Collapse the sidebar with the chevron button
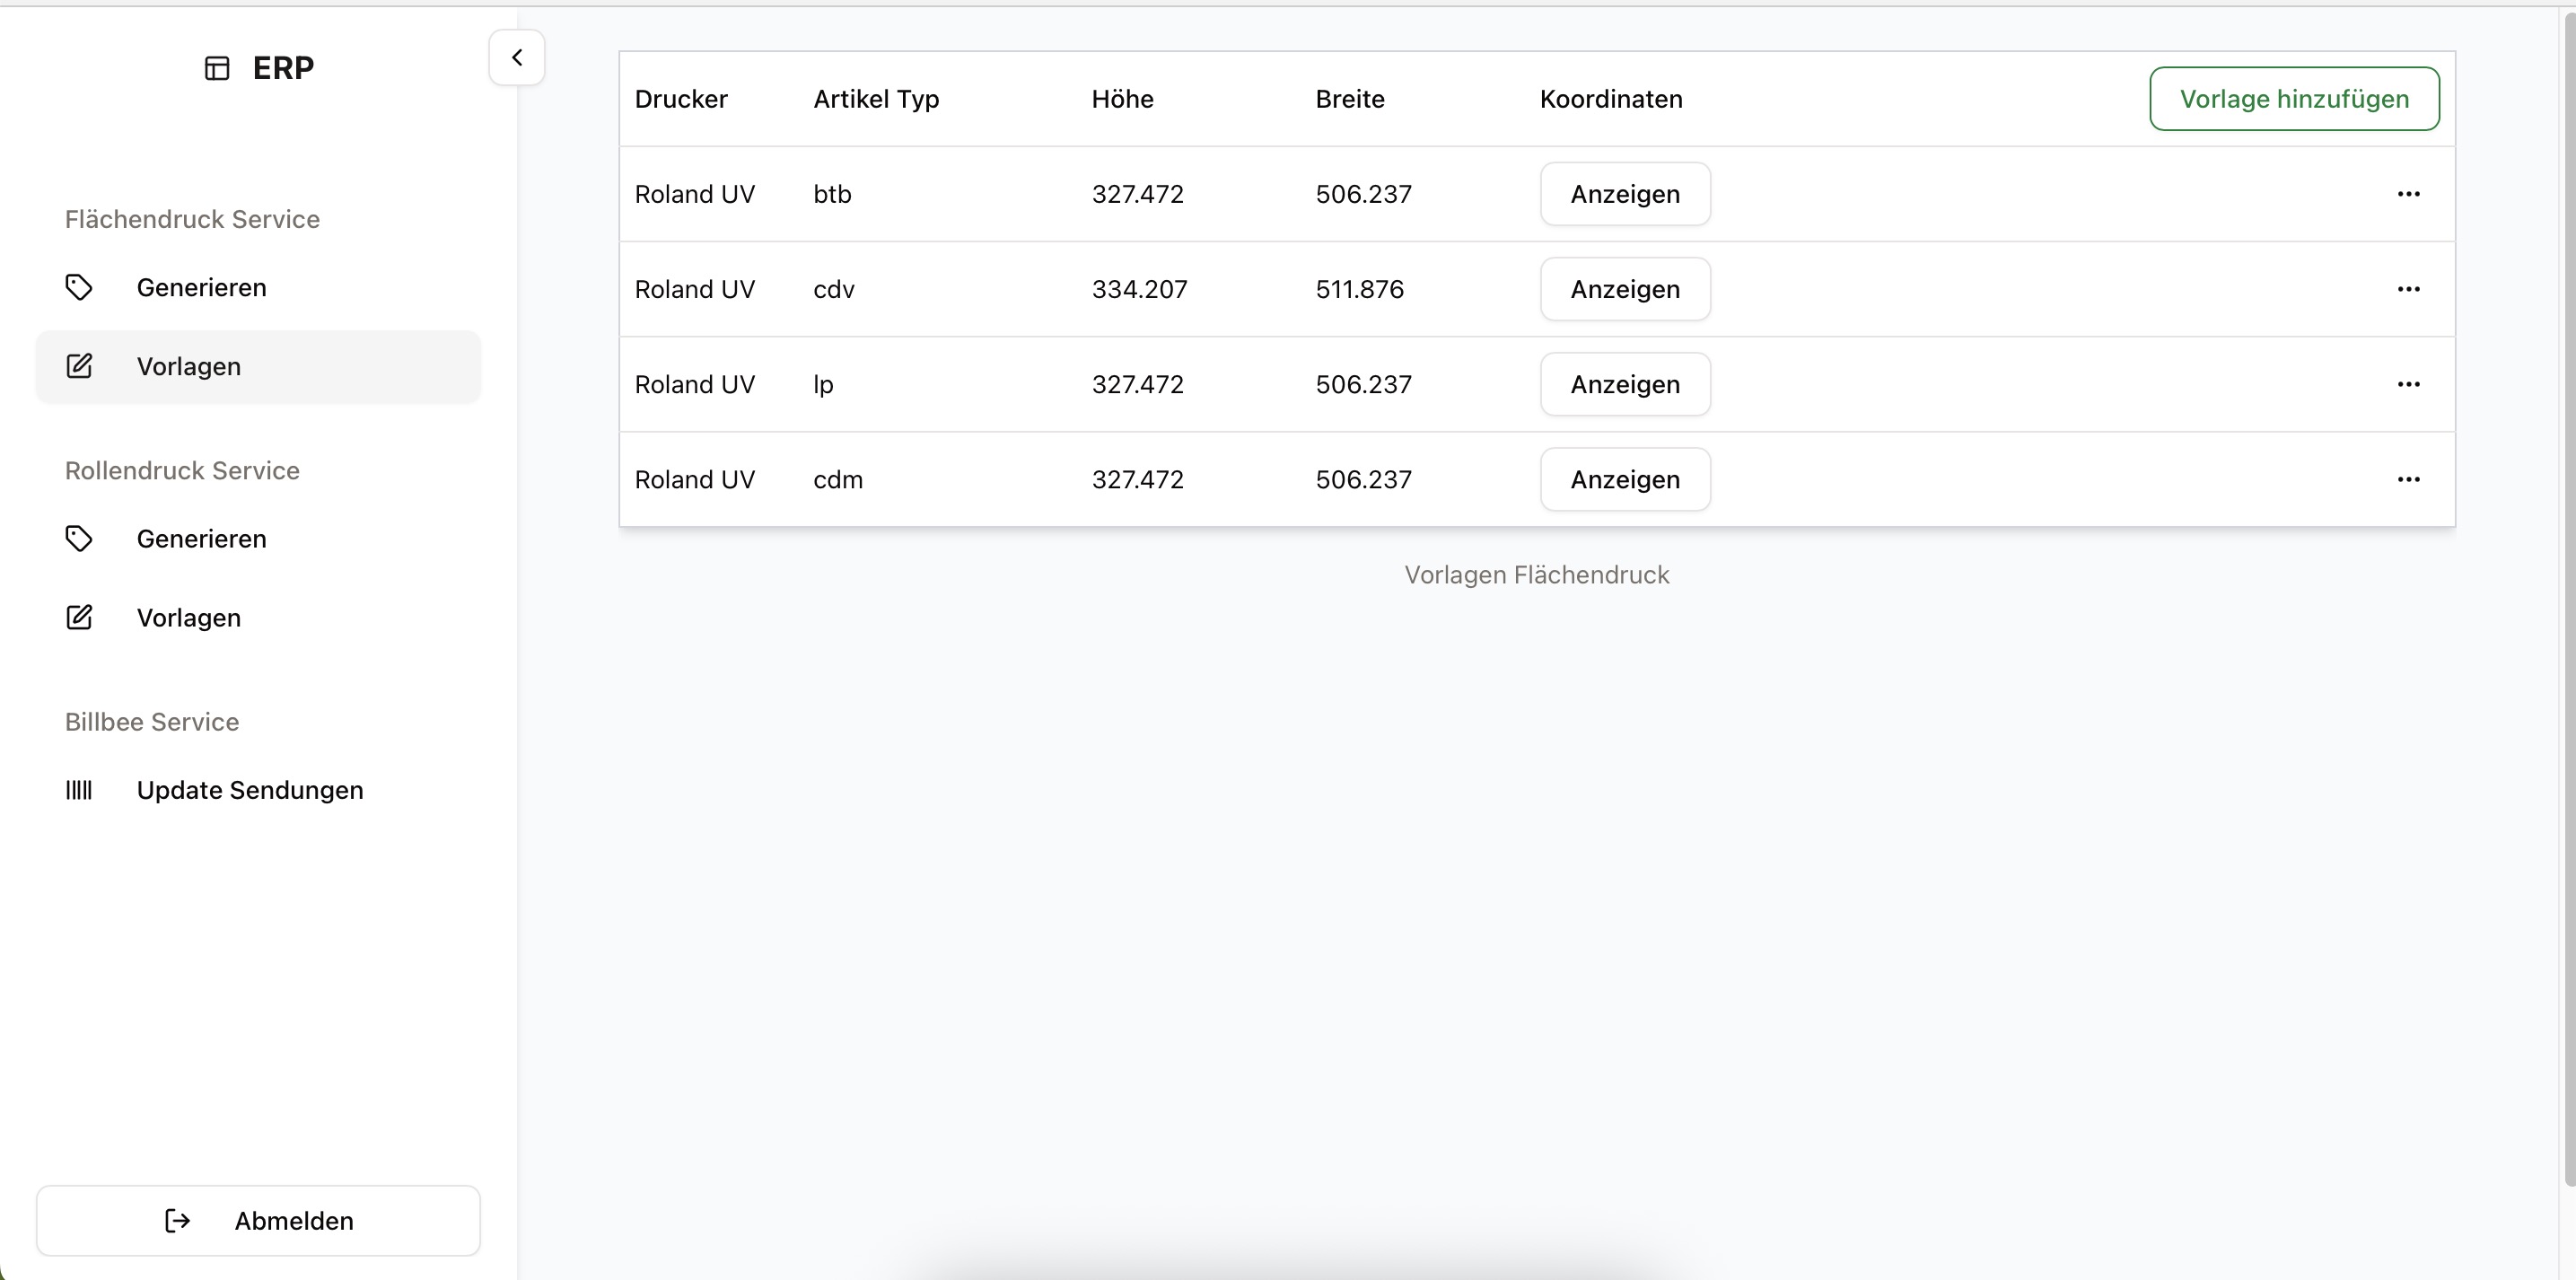This screenshot has width=2576, height=1280. coord(516,58)
